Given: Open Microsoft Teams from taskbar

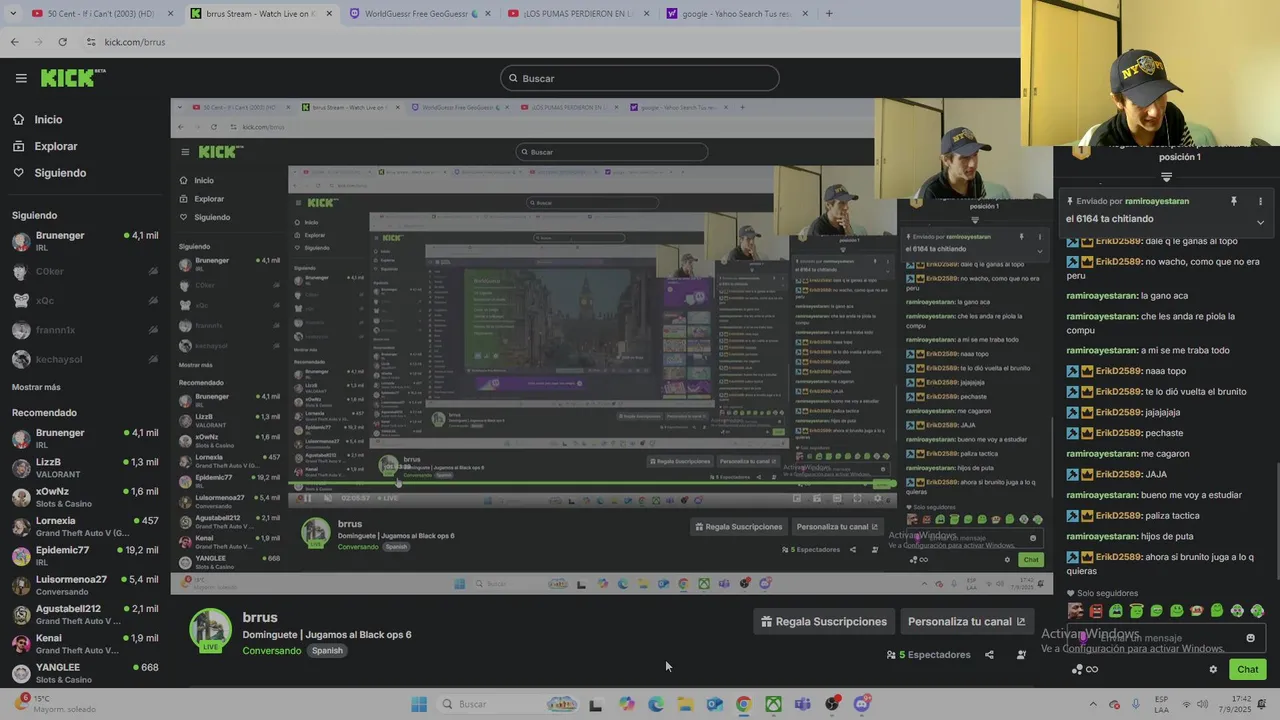Looking at the screenshot, I should click(802, 704).
